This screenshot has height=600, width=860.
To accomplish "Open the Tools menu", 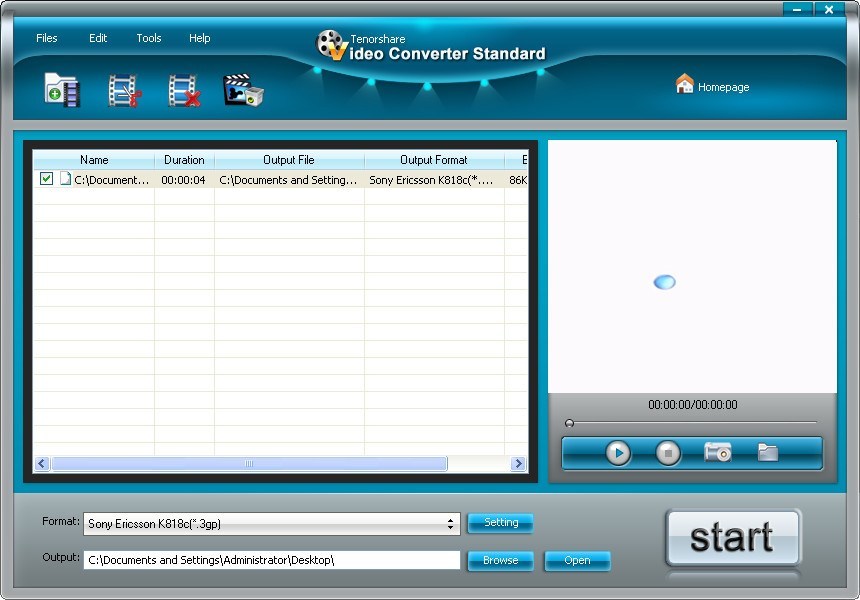I will tap(148, 38).
